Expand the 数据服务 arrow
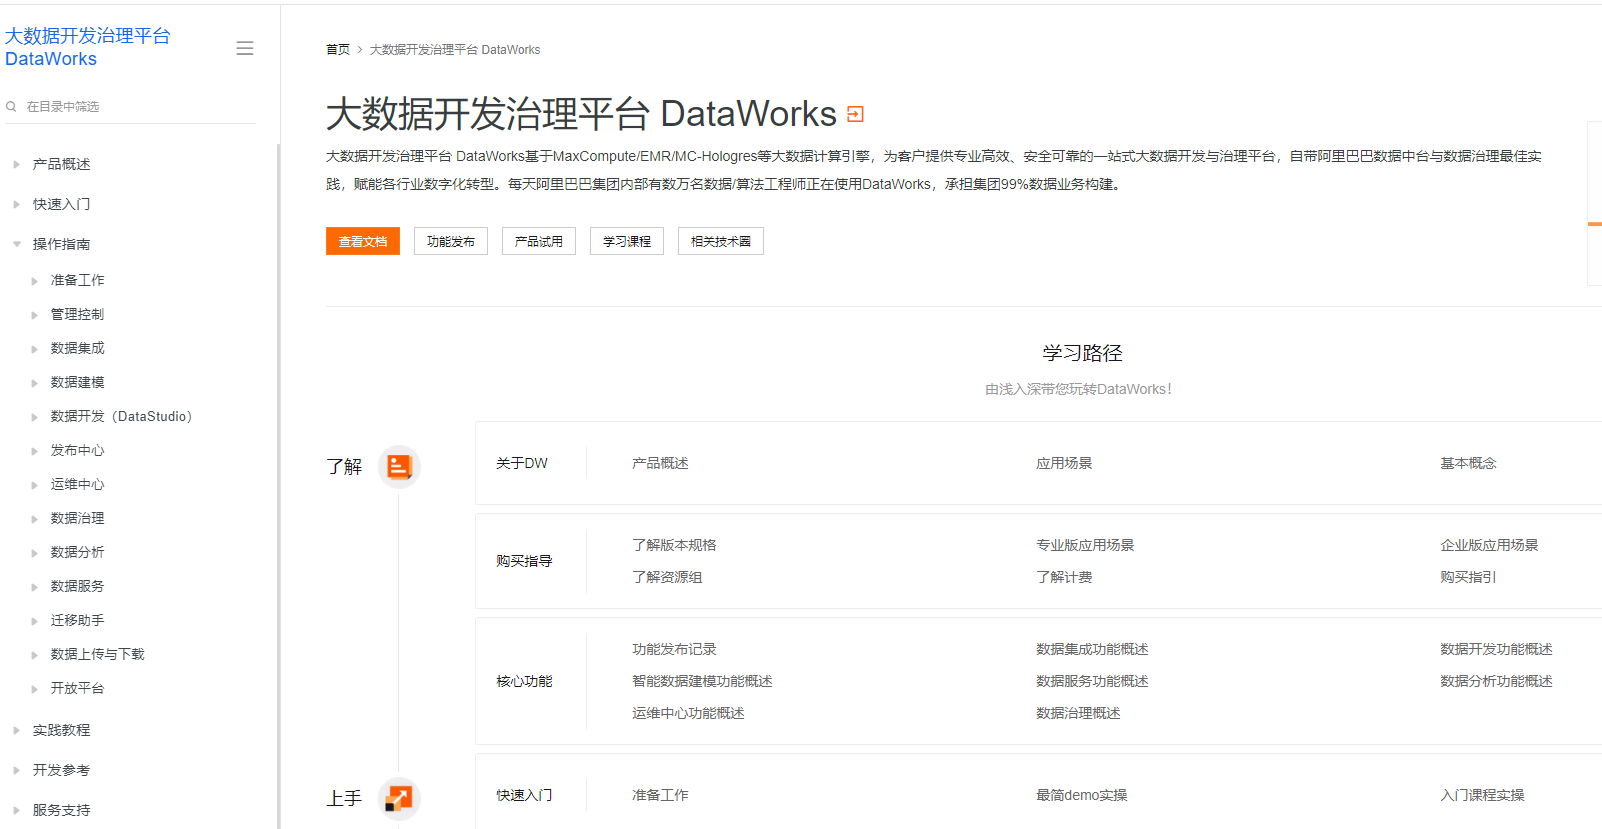The height and width of the screenshot is (829, 1602). (x=34, y=587)
